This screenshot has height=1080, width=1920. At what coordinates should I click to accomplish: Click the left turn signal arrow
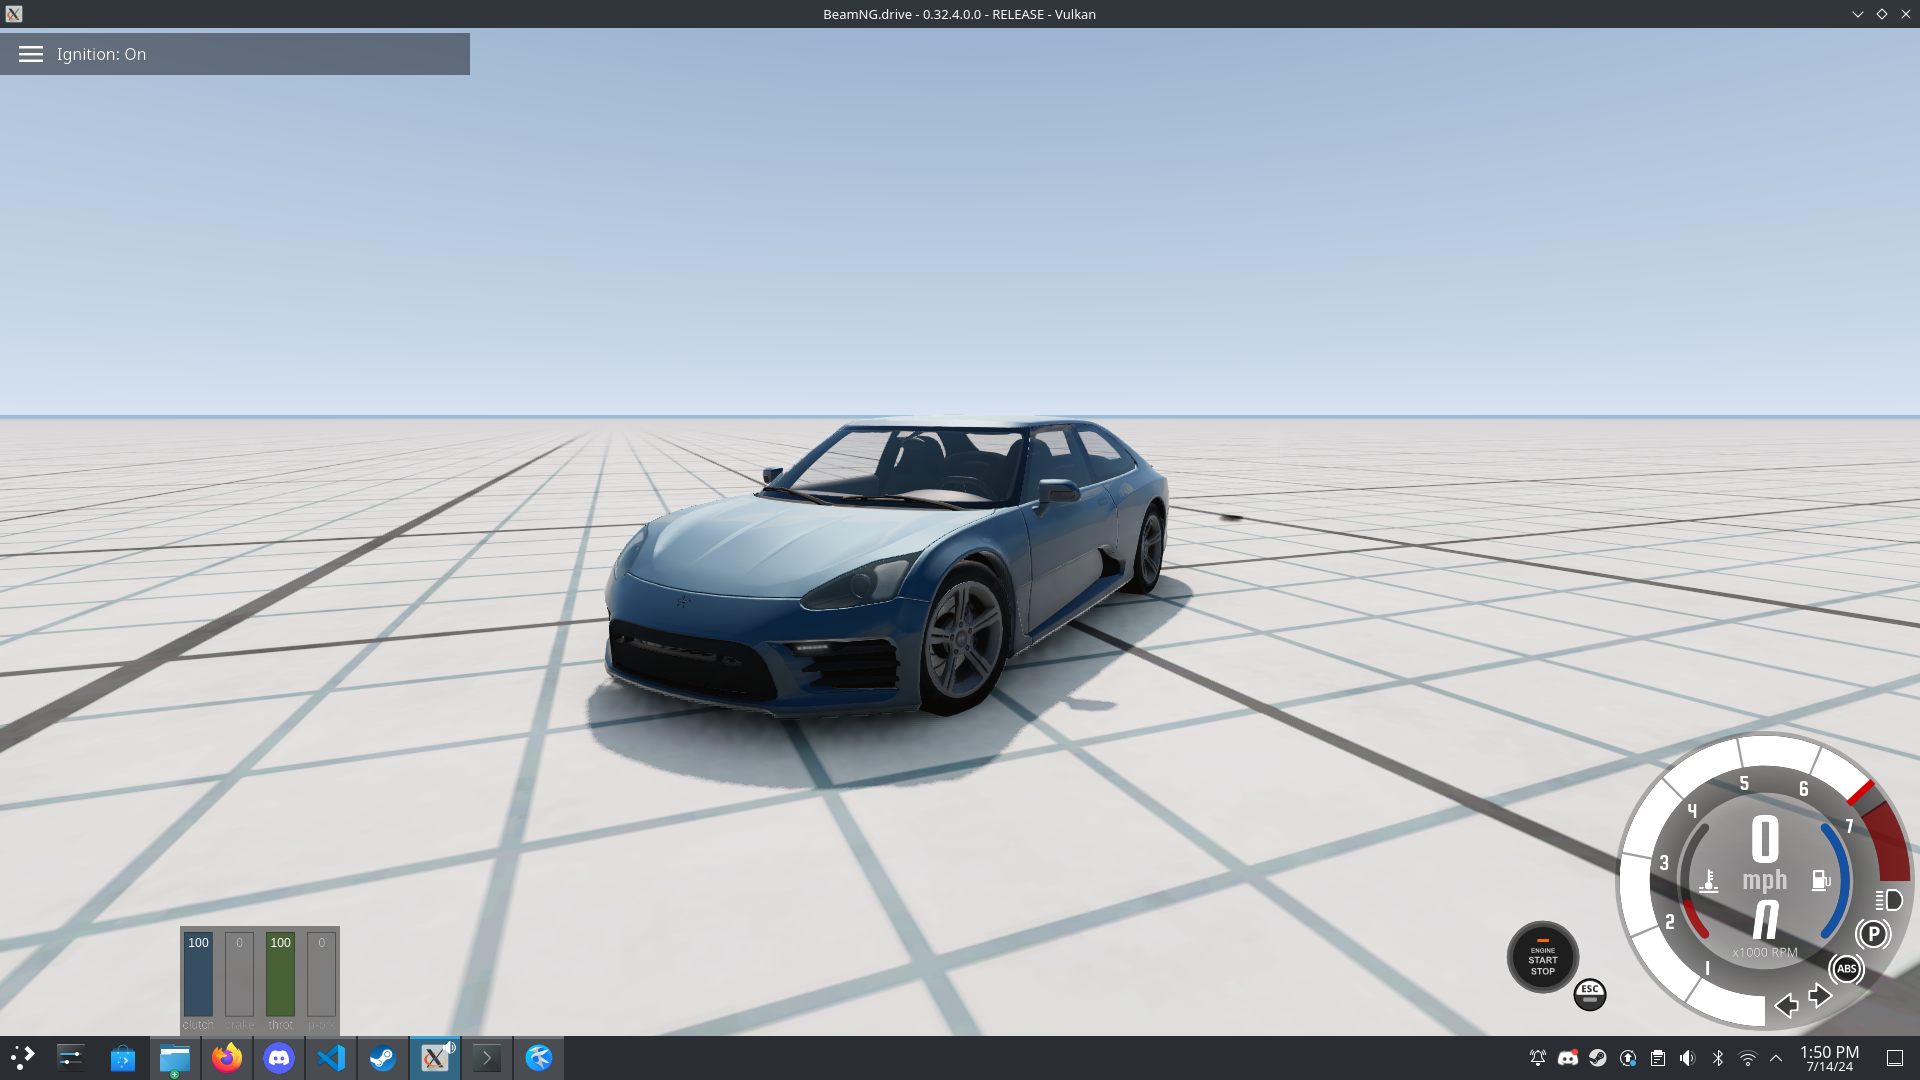coord(1786,1005)
